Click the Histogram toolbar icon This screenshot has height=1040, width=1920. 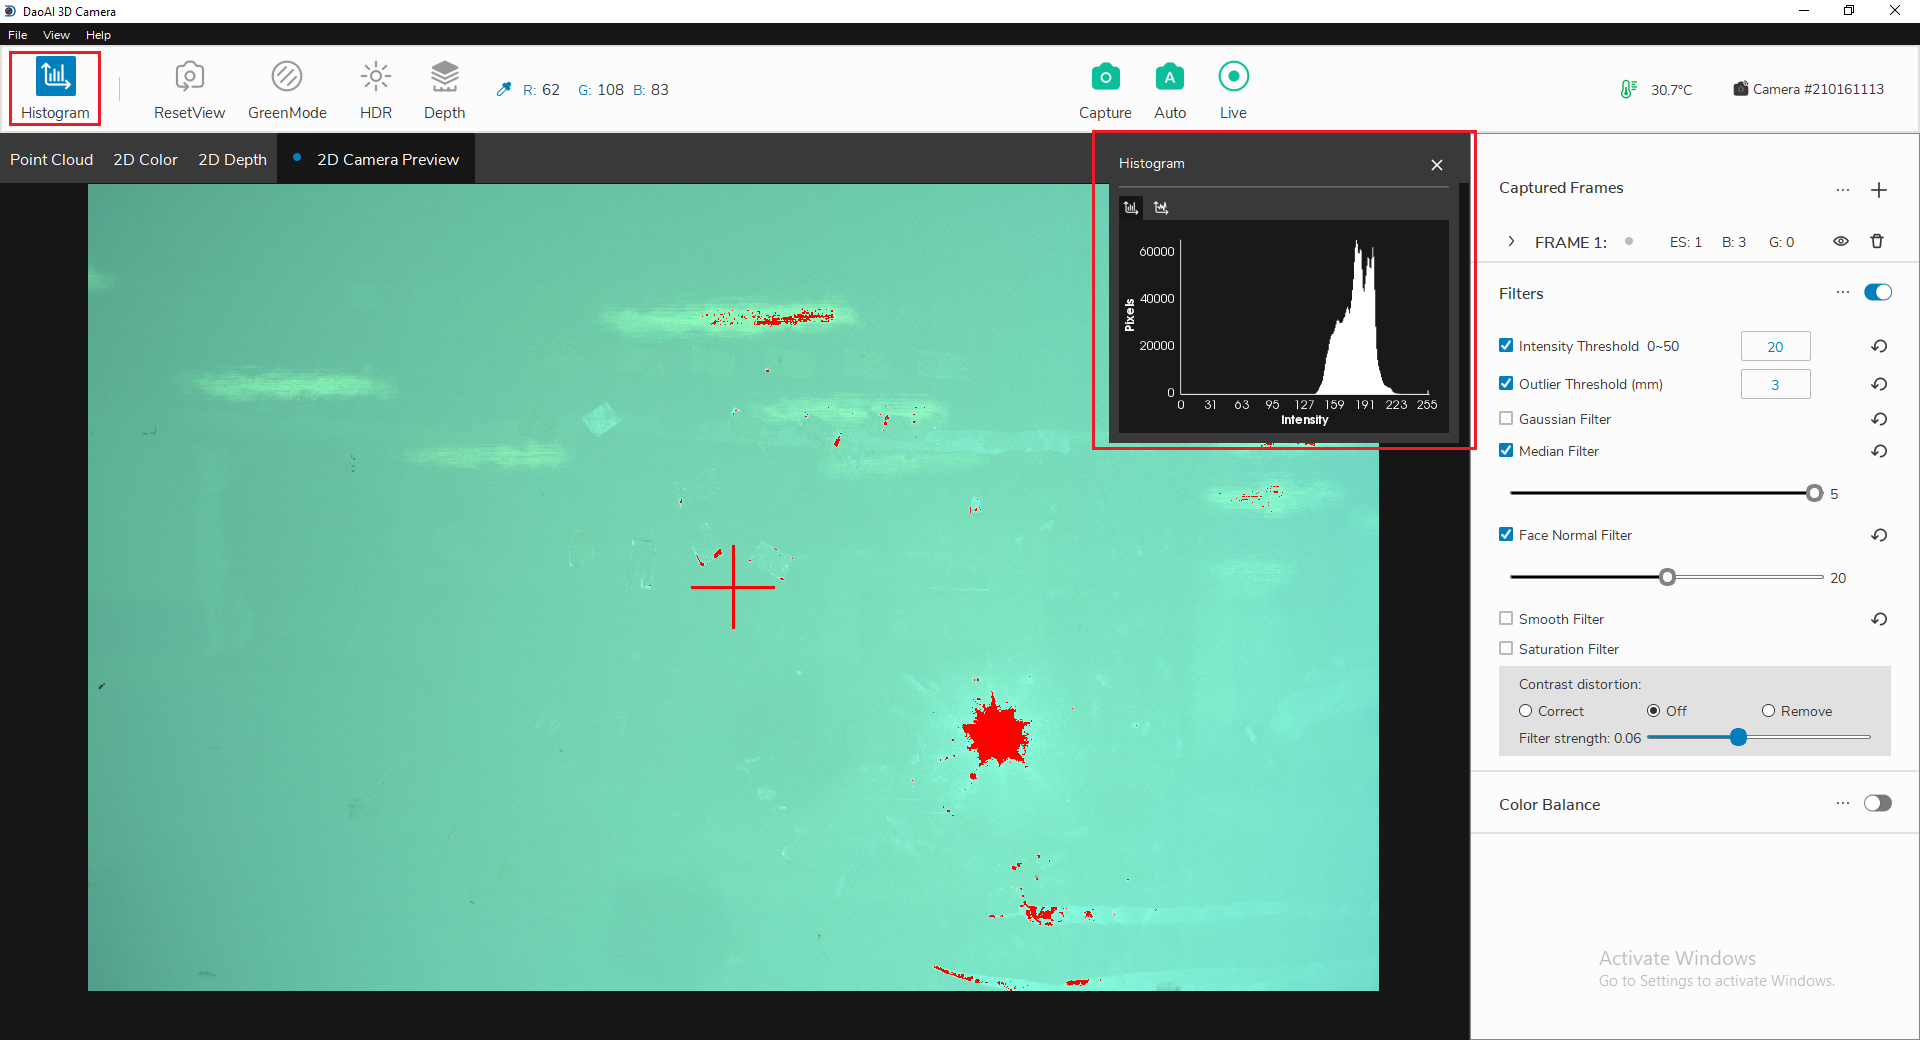(x=55, y=77)
